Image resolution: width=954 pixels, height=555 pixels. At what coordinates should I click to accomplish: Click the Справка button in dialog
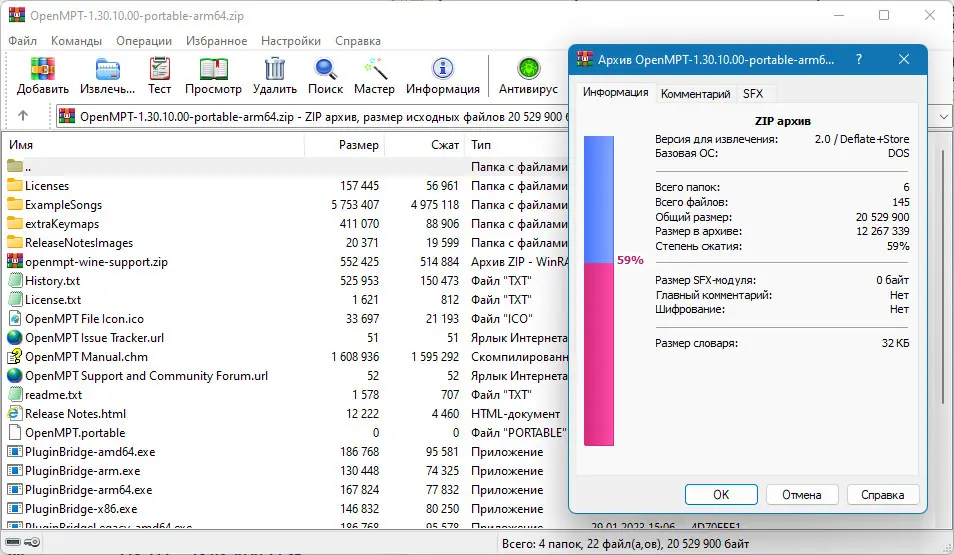coord(882,495)
